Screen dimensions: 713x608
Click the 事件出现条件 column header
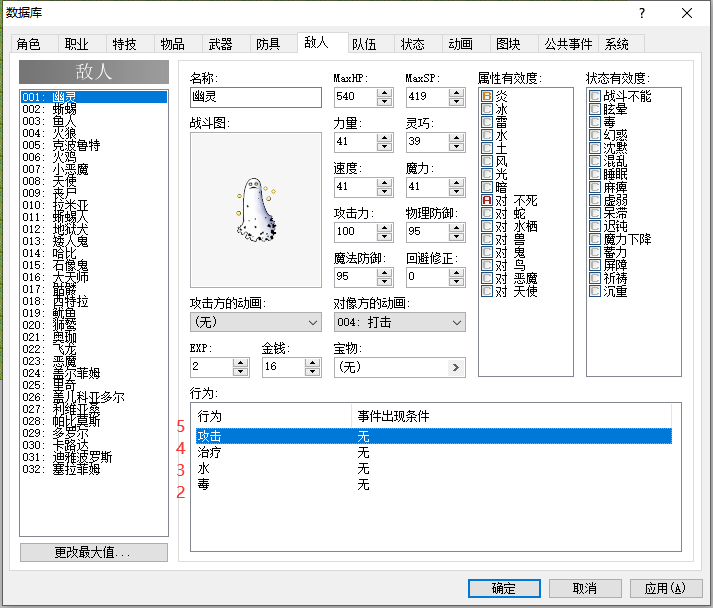coord(512,416)
